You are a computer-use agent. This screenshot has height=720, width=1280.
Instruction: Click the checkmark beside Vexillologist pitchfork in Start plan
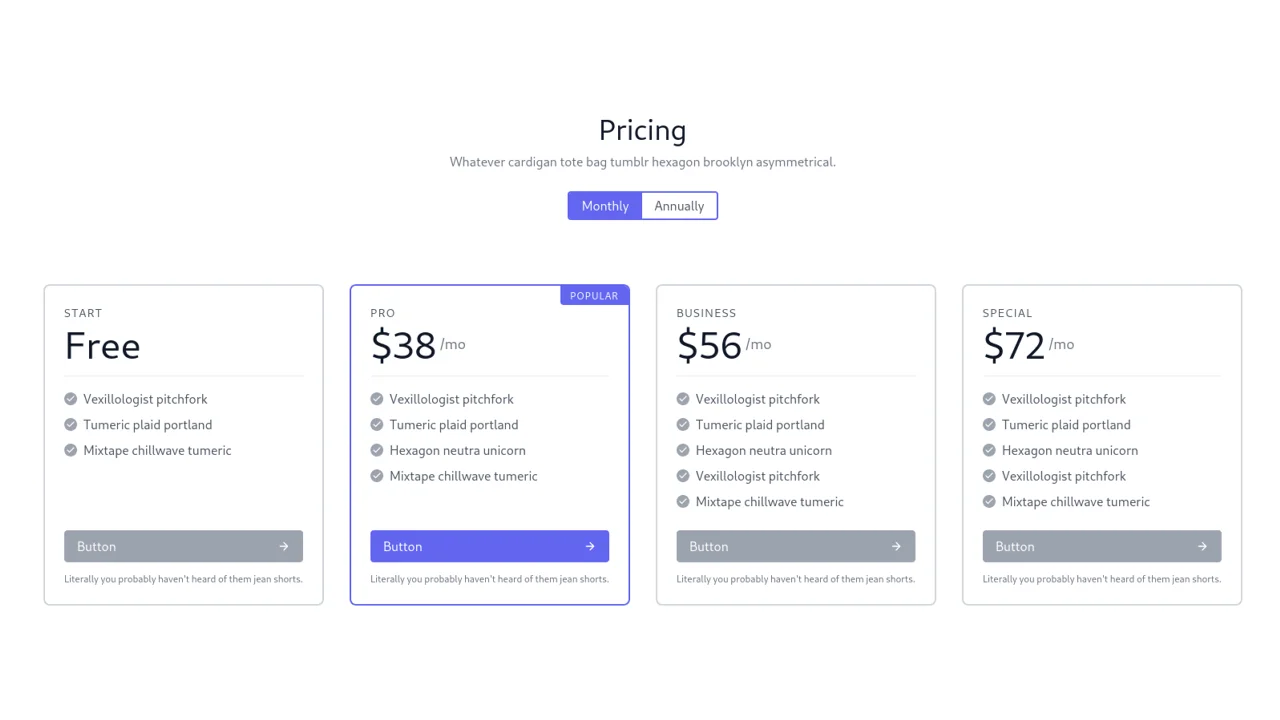tap(70, 399)
